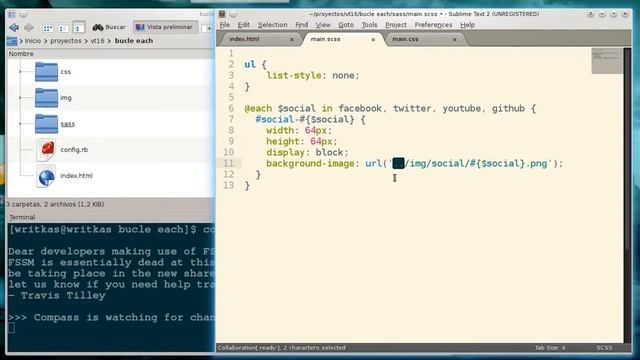Click the Buscar search button
The height and width of the screenshot is (360, 640).
point(109,27)
